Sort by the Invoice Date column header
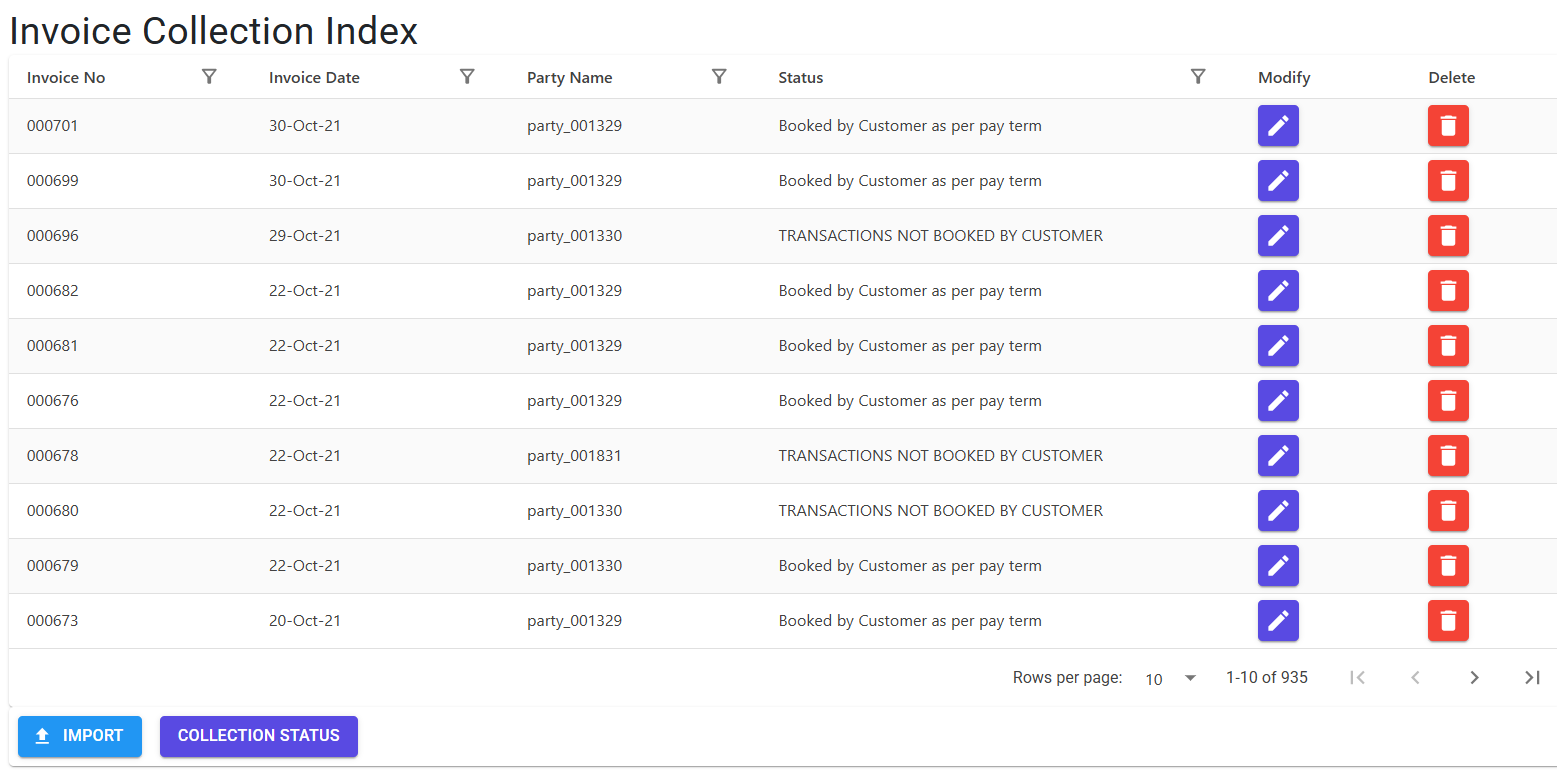The image size is (1557, 780). click(314, 78)
